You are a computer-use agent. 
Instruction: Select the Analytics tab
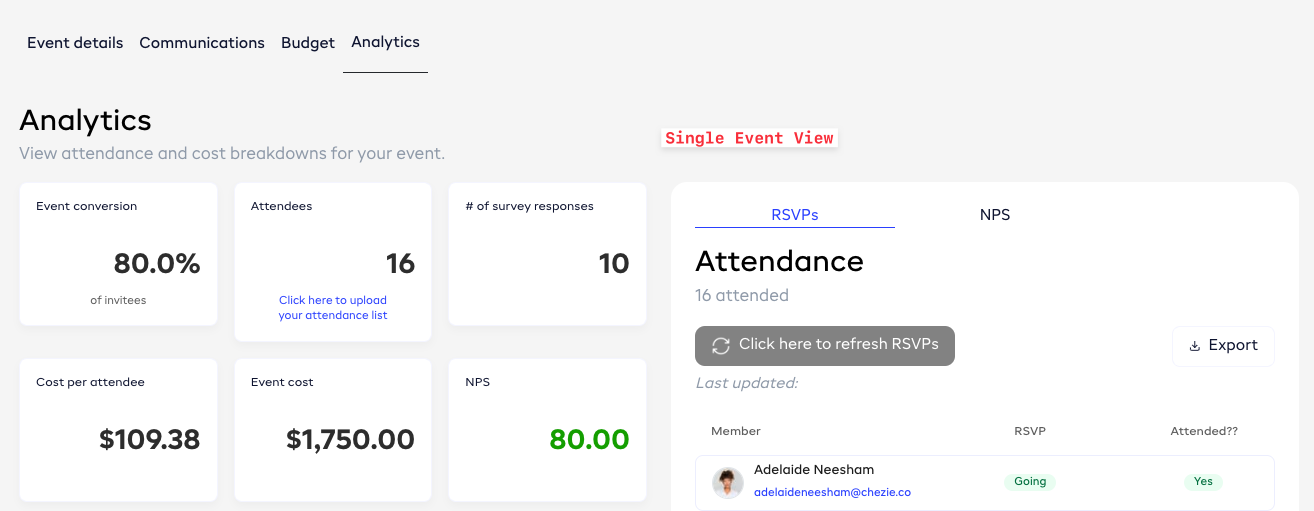point(385,42)
